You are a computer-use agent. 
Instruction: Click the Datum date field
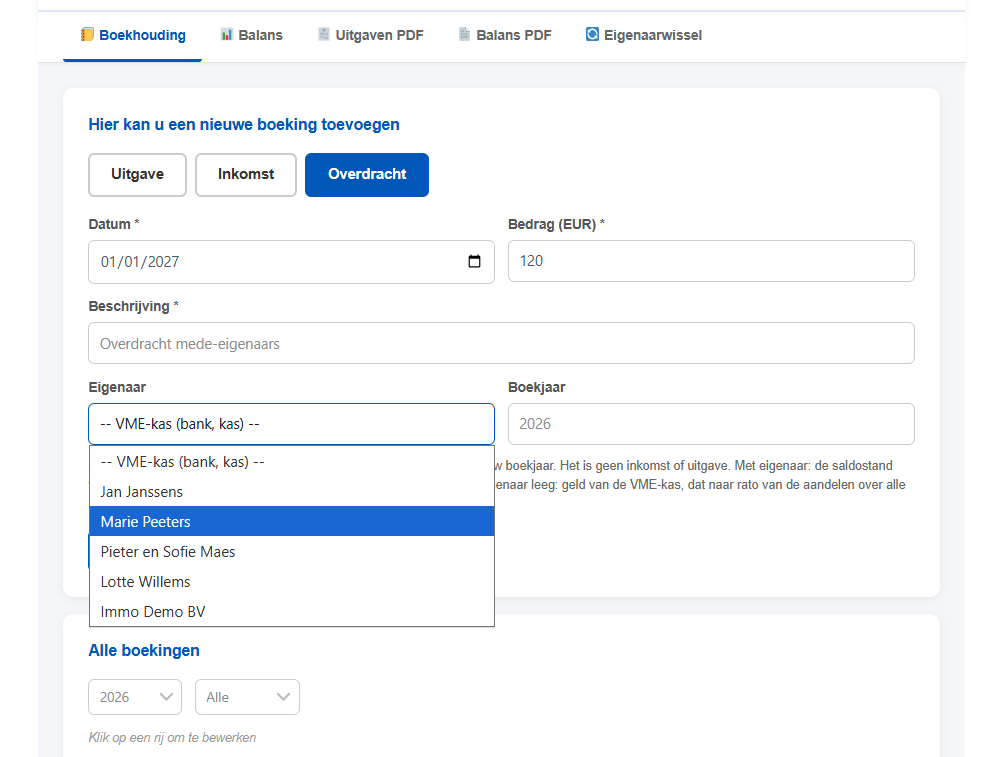(291, 262)
